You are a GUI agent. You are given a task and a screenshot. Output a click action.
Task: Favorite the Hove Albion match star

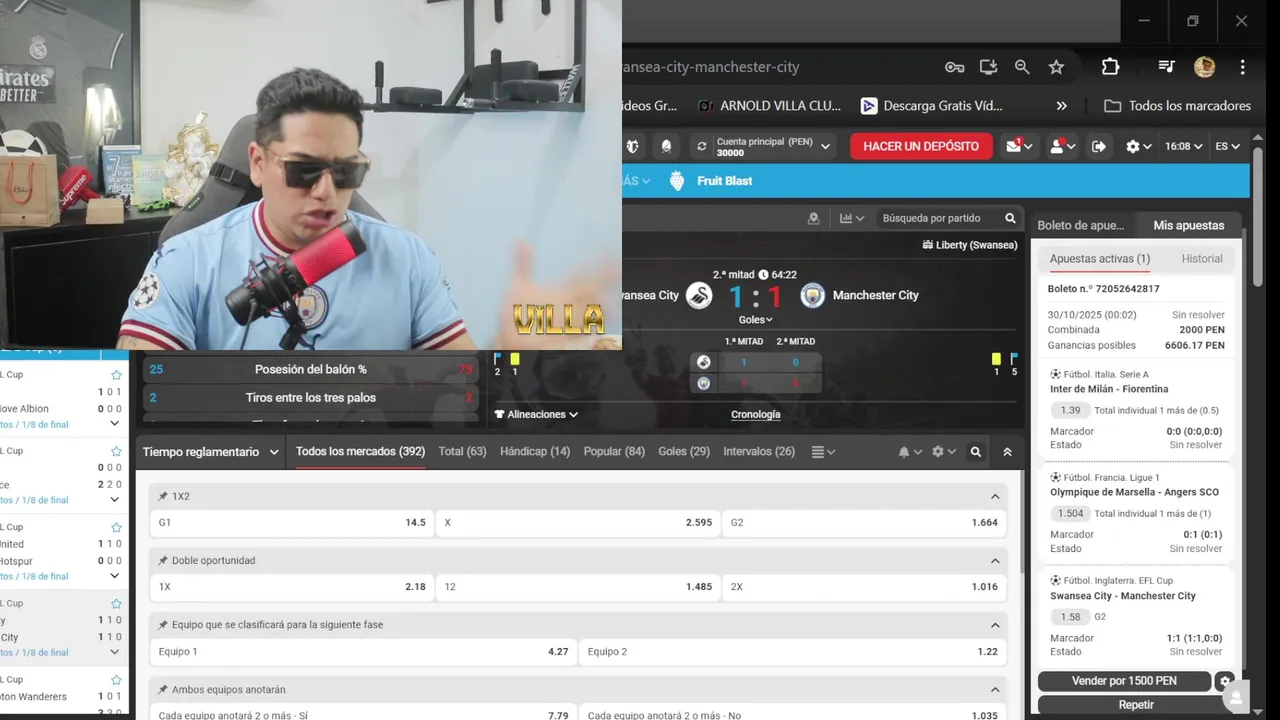(x=116, y=375)
